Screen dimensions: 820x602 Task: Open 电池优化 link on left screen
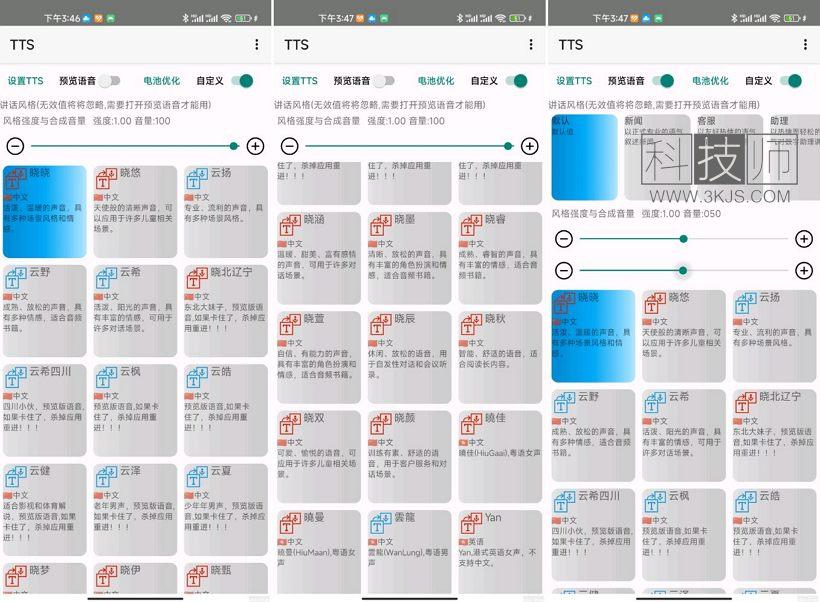point(162,81)
